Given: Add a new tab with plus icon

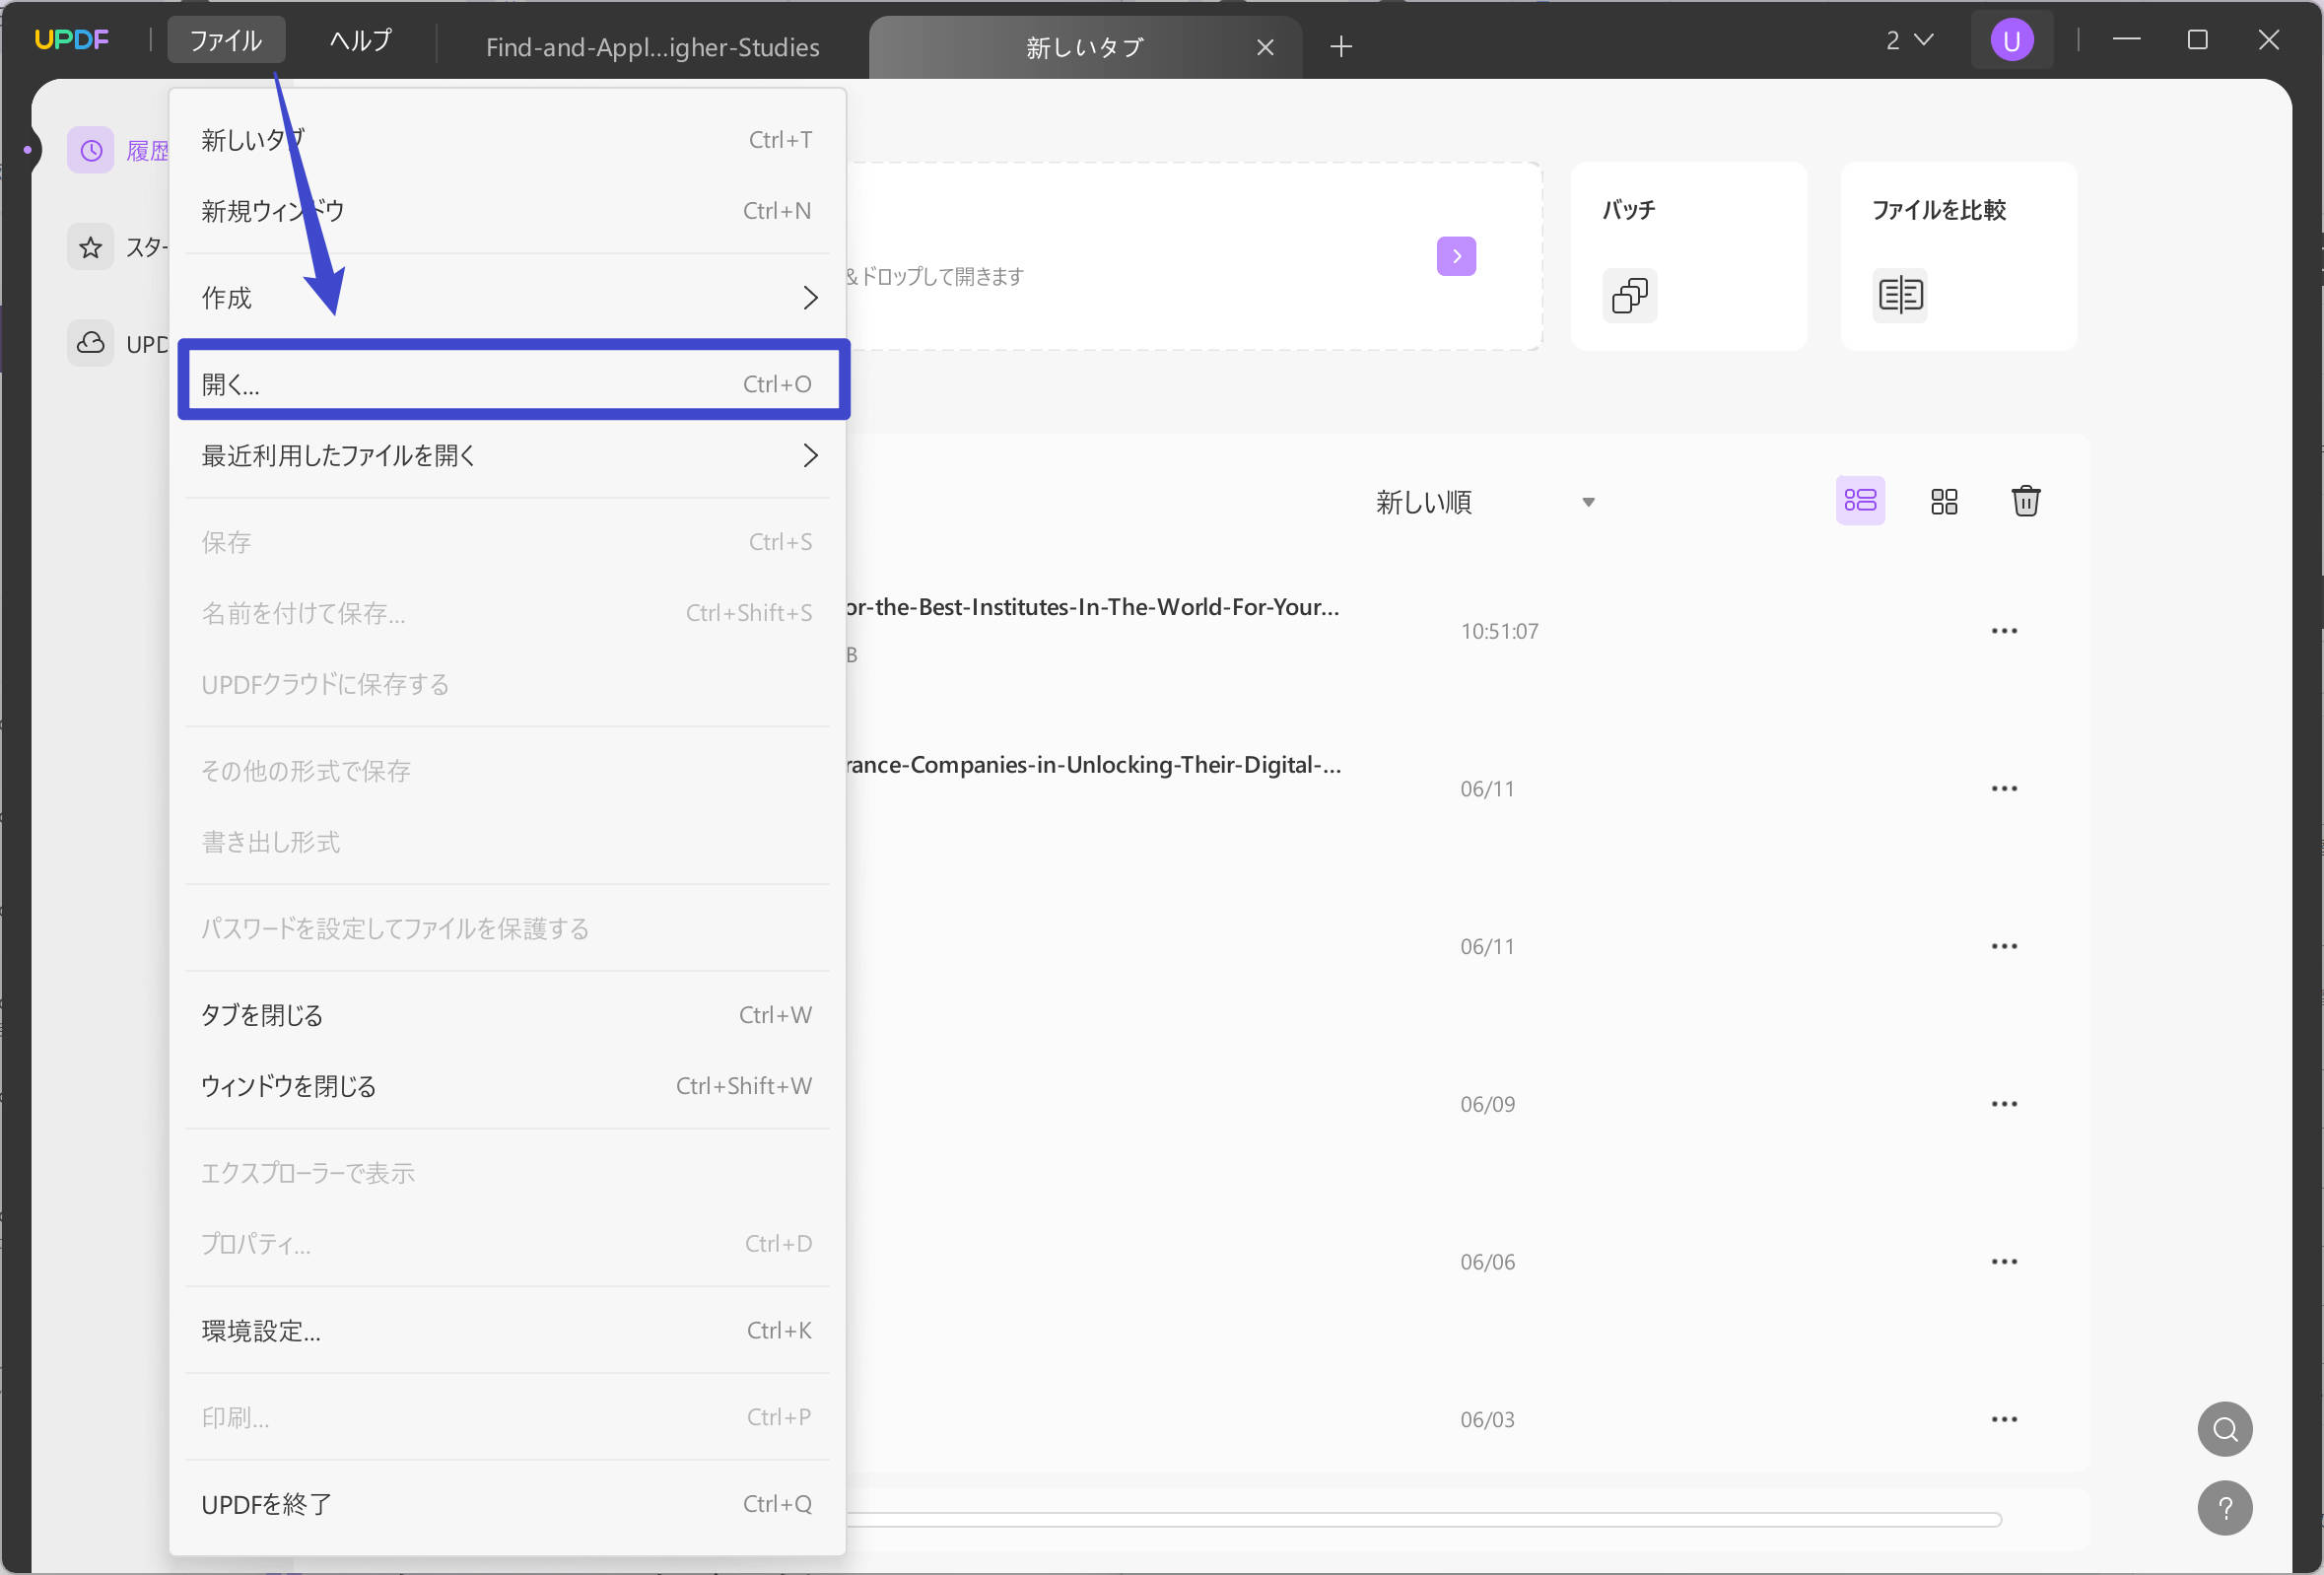Looking at the screenshot, I should pos(1341,46).
